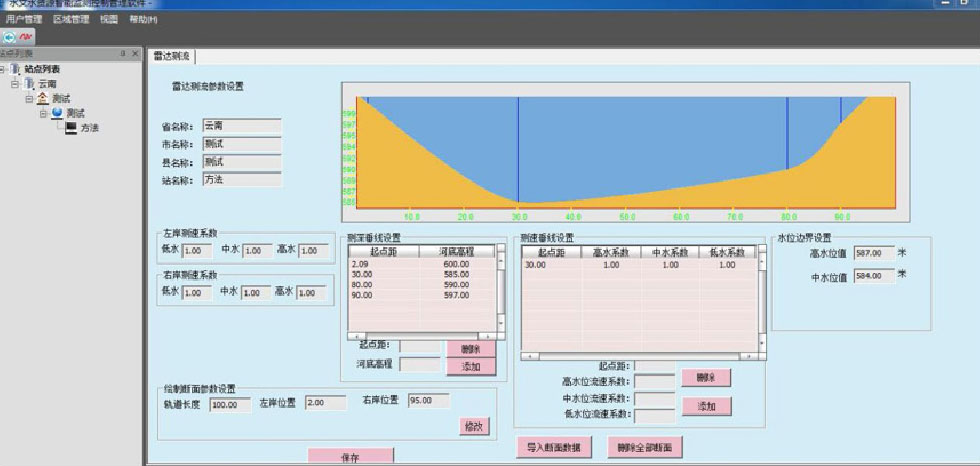The image size is (980, 466).
Task: Click the 低水系数 column header
Action: coord(728,252)
